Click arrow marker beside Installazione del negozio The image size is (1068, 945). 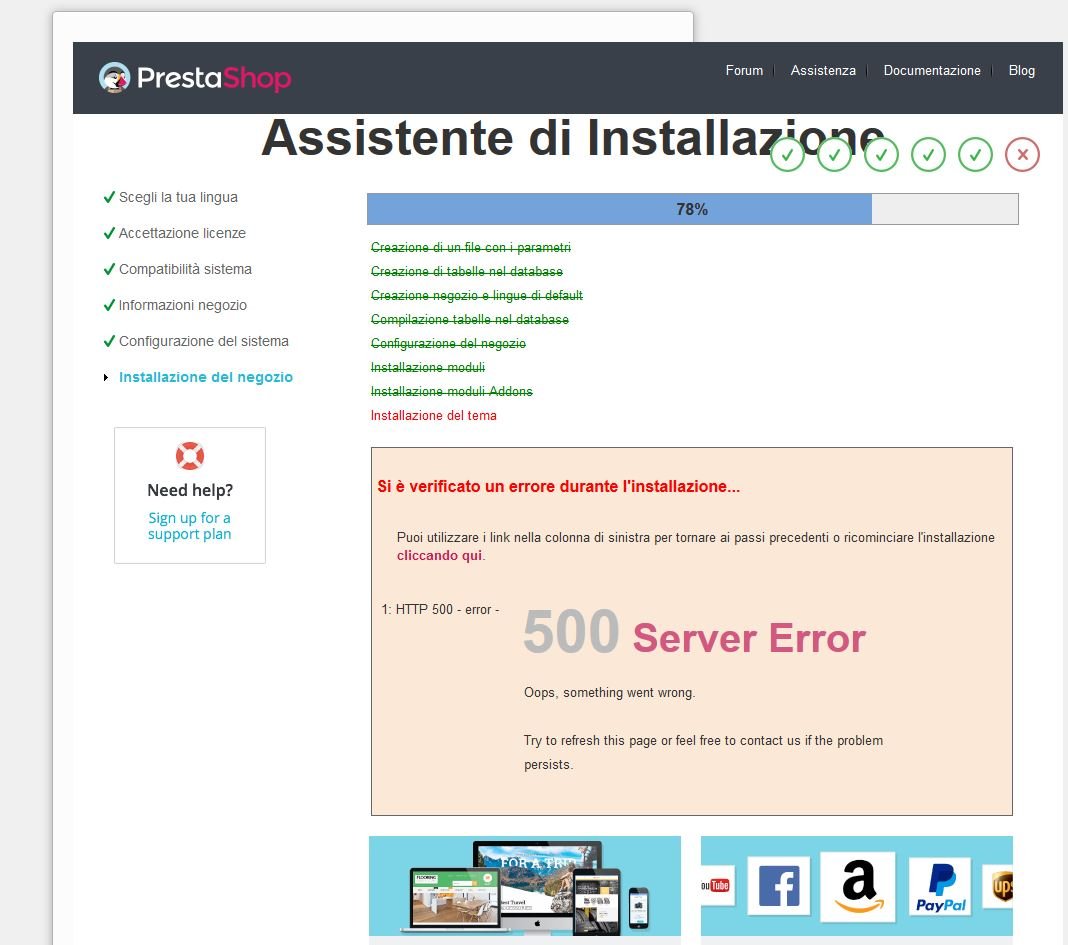(106, 377)
